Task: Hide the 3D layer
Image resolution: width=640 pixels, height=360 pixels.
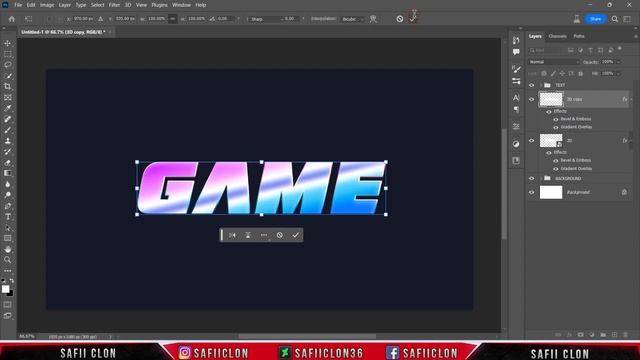Action: point(531,140)
